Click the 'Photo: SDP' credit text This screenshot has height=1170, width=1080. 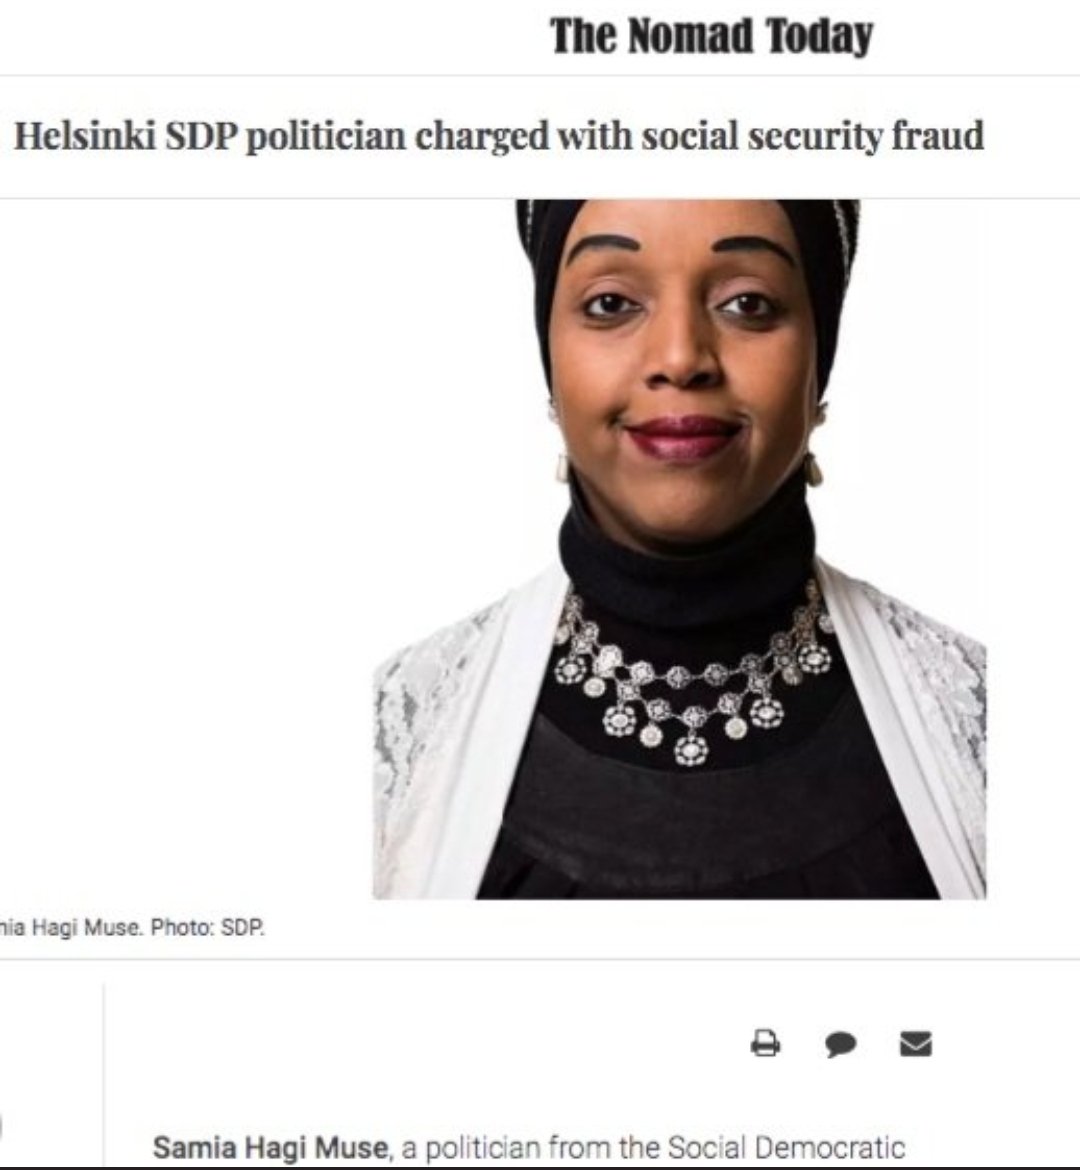pos(207,927)
